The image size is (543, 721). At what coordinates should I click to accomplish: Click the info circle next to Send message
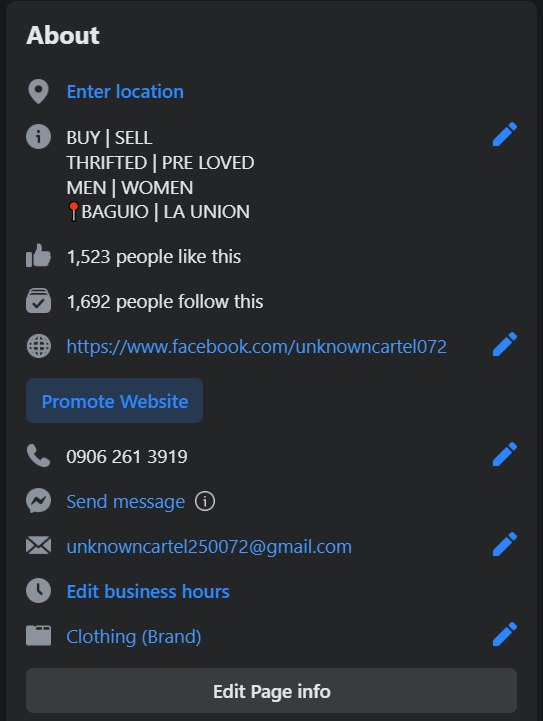pos(205,501)
